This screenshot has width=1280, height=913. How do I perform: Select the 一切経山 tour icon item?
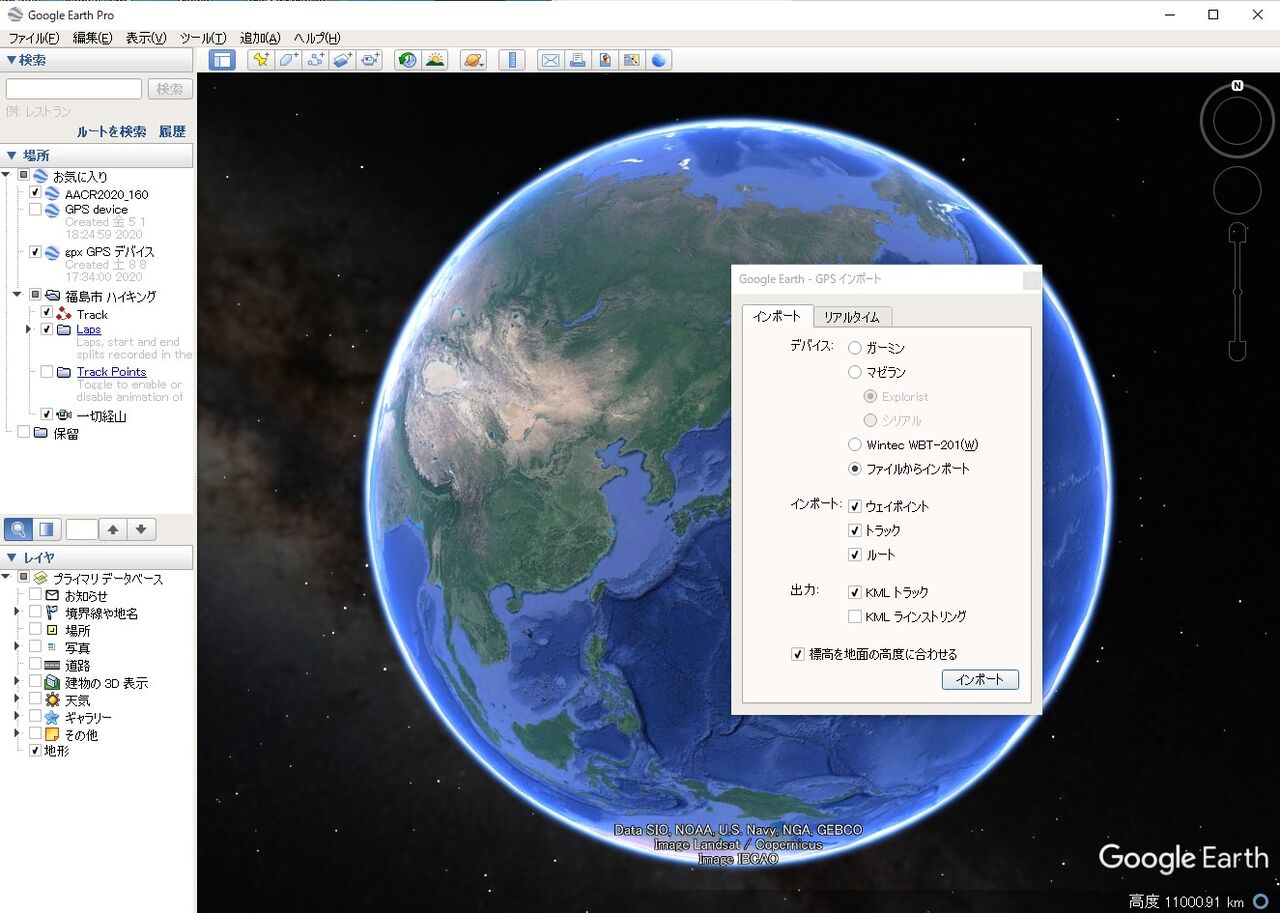[65, 415]
